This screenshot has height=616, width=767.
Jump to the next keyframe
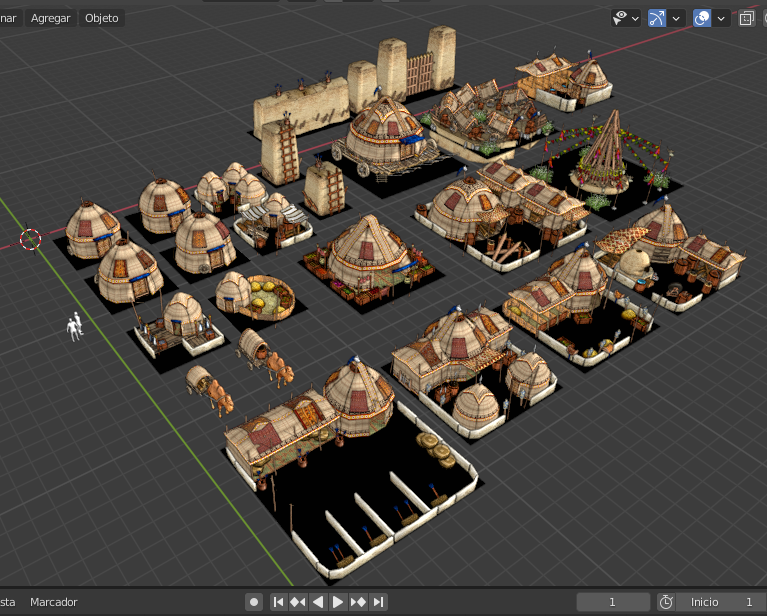[358, 602]
